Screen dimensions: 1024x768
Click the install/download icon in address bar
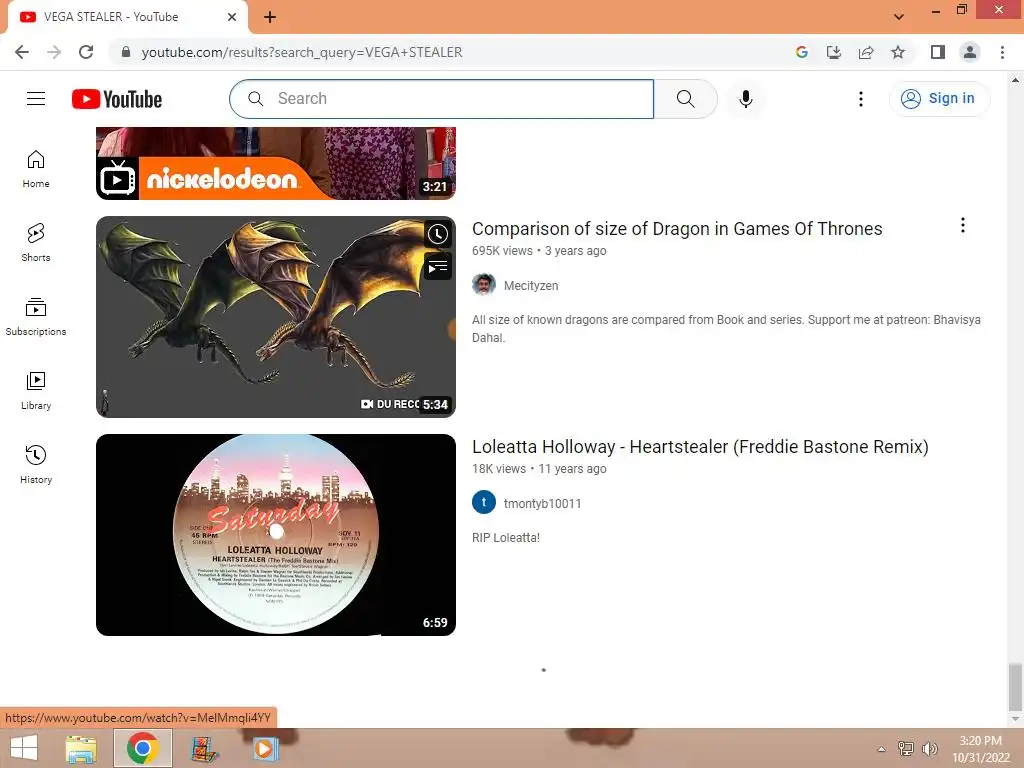834,52
